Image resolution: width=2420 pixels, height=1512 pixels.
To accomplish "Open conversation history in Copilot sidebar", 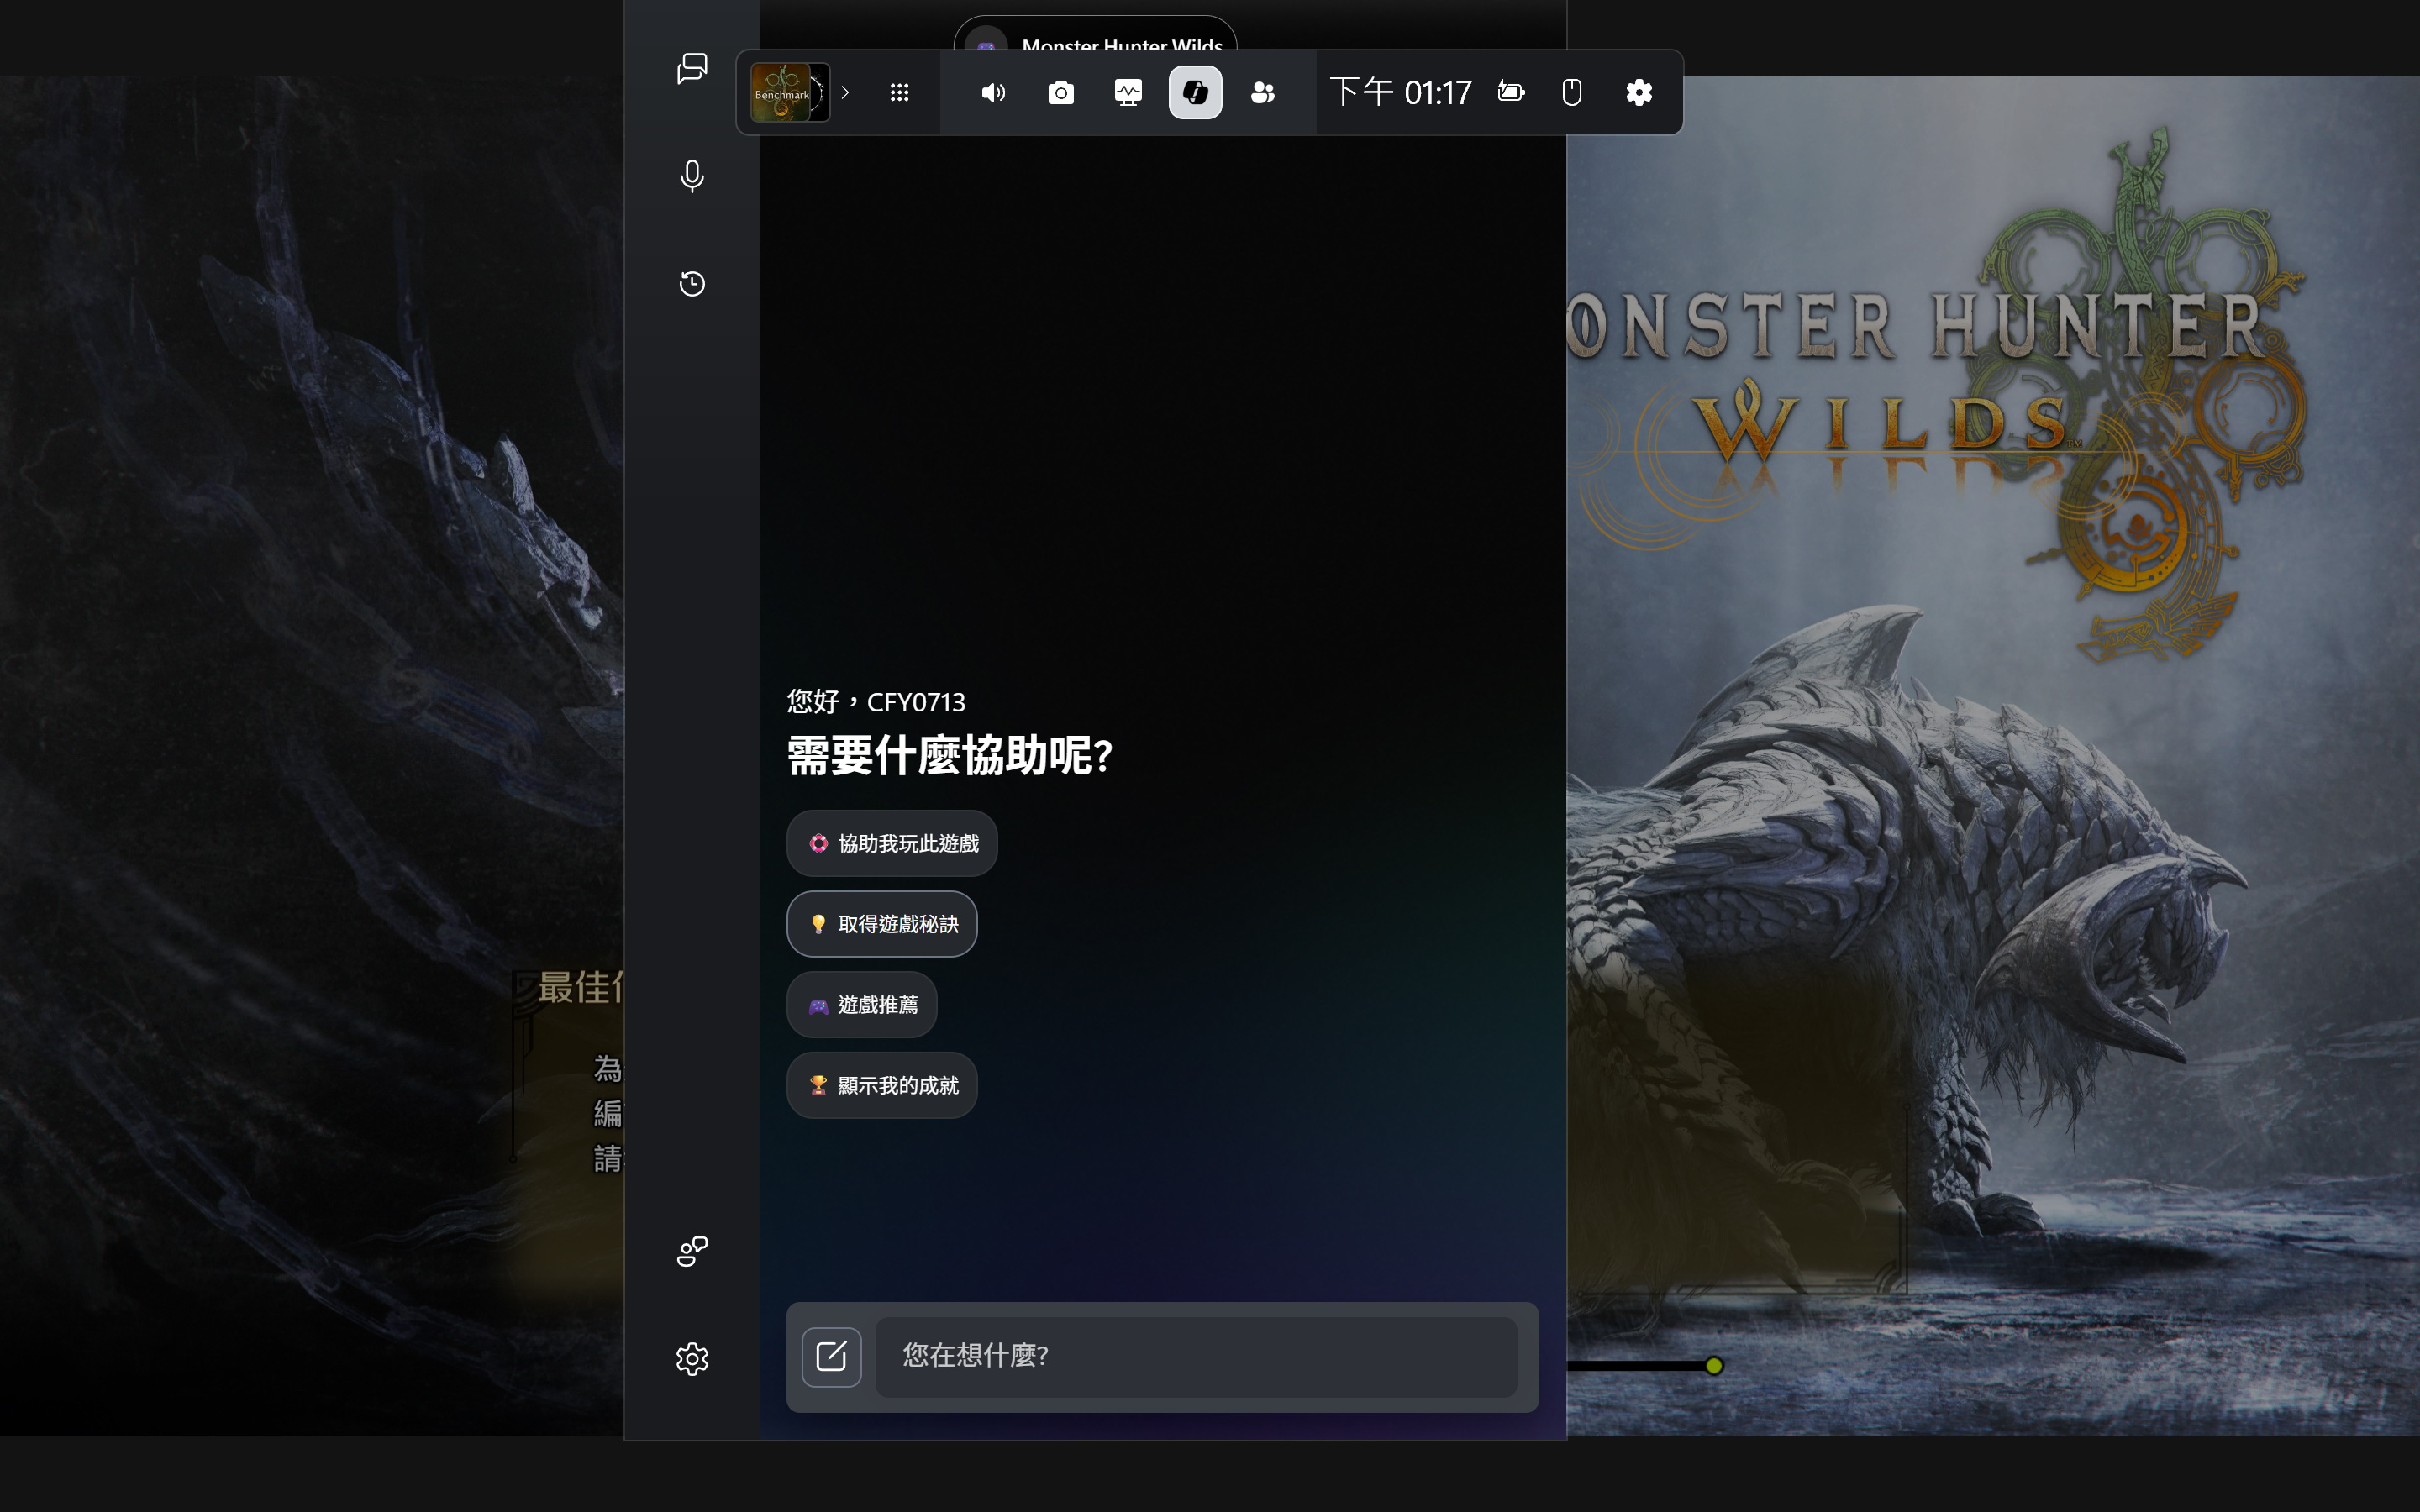I will 692,284.
